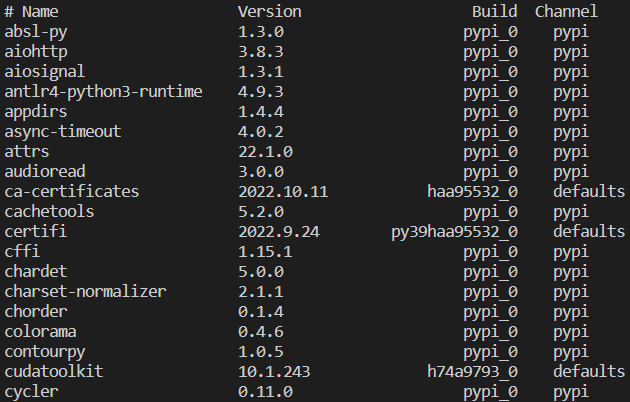Click the Version column header
This screenshot has height=402, width=630.
(x=269, y=12)
